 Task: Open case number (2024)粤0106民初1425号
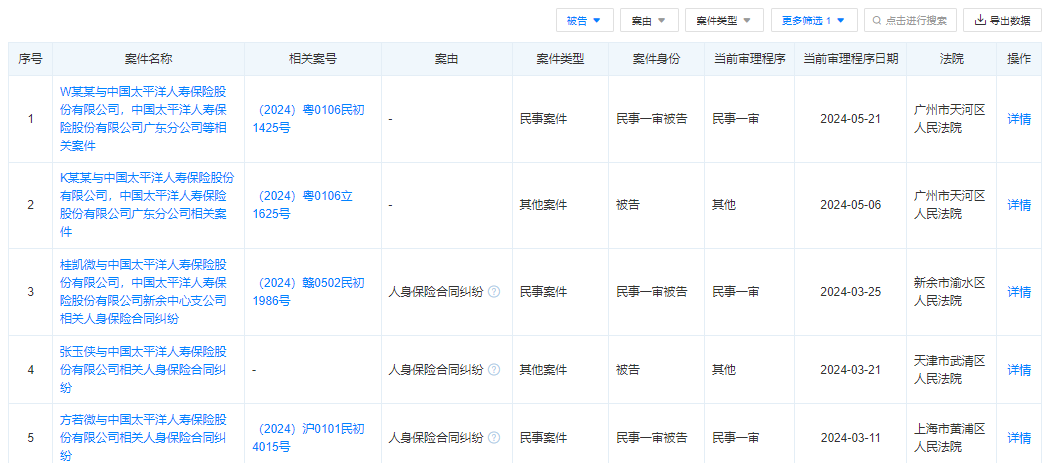[x=309, y=119]
